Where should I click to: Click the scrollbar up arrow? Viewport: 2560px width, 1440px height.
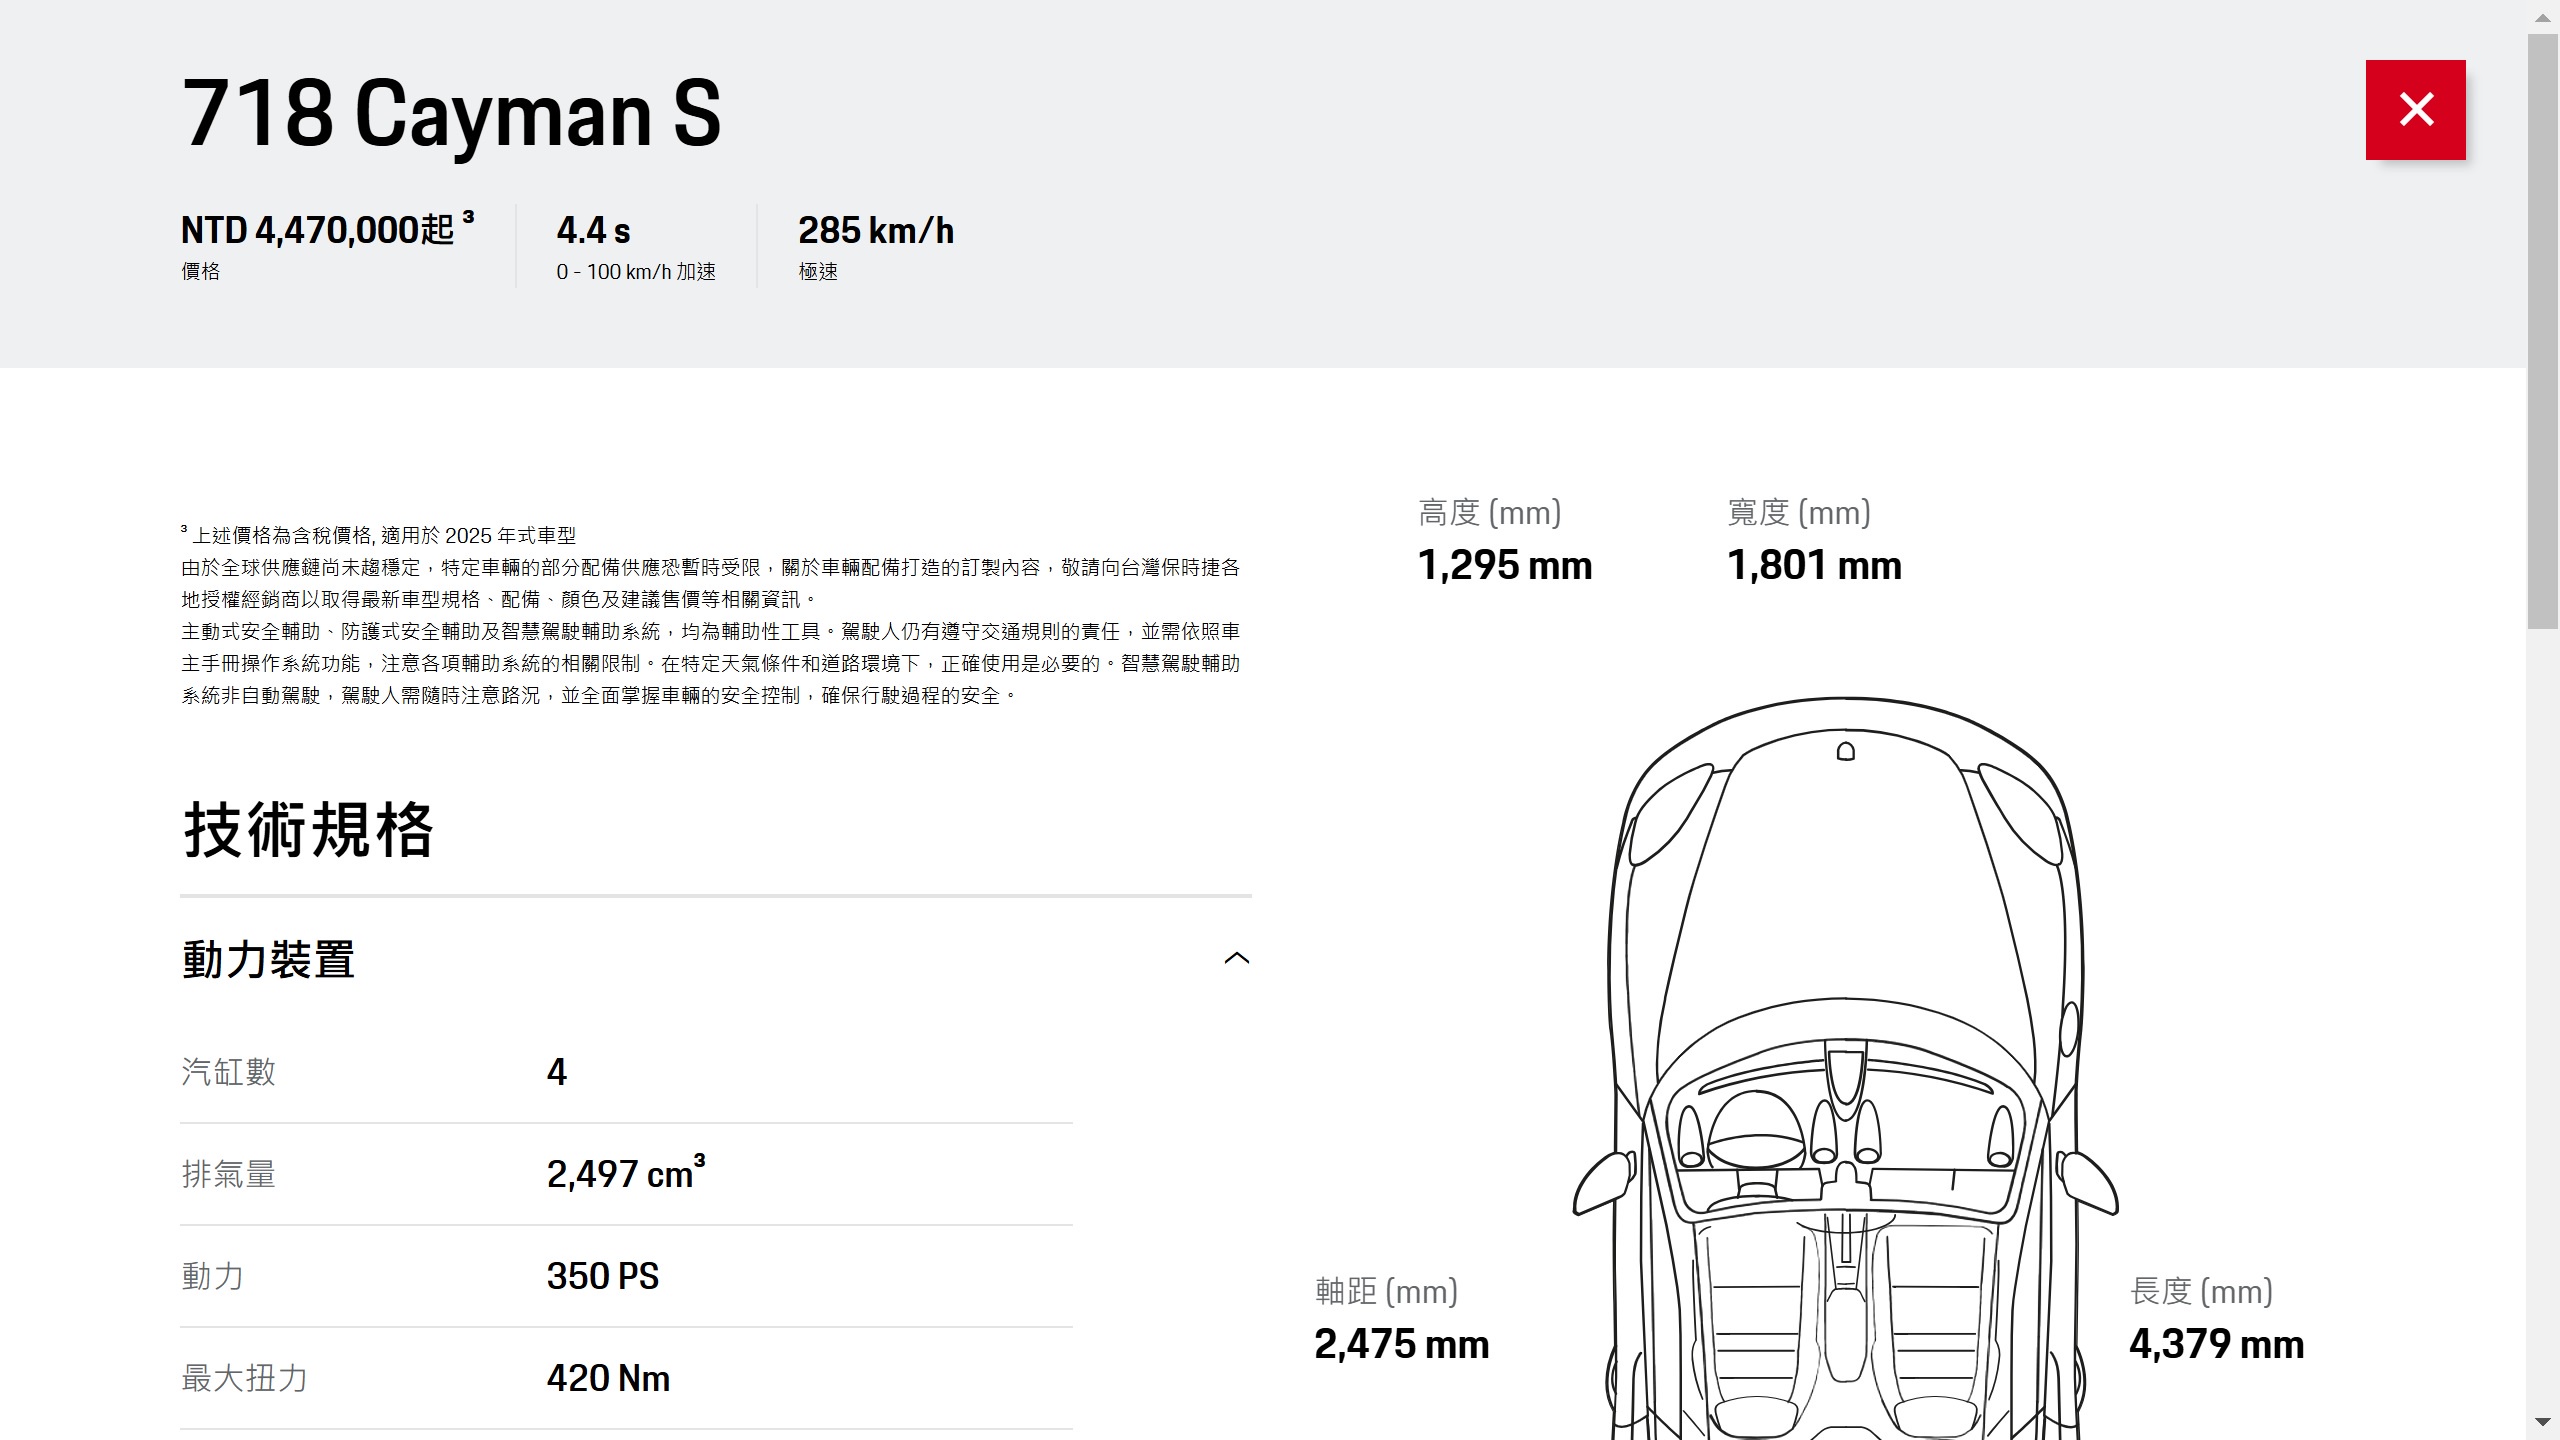tap(2543, 17)
